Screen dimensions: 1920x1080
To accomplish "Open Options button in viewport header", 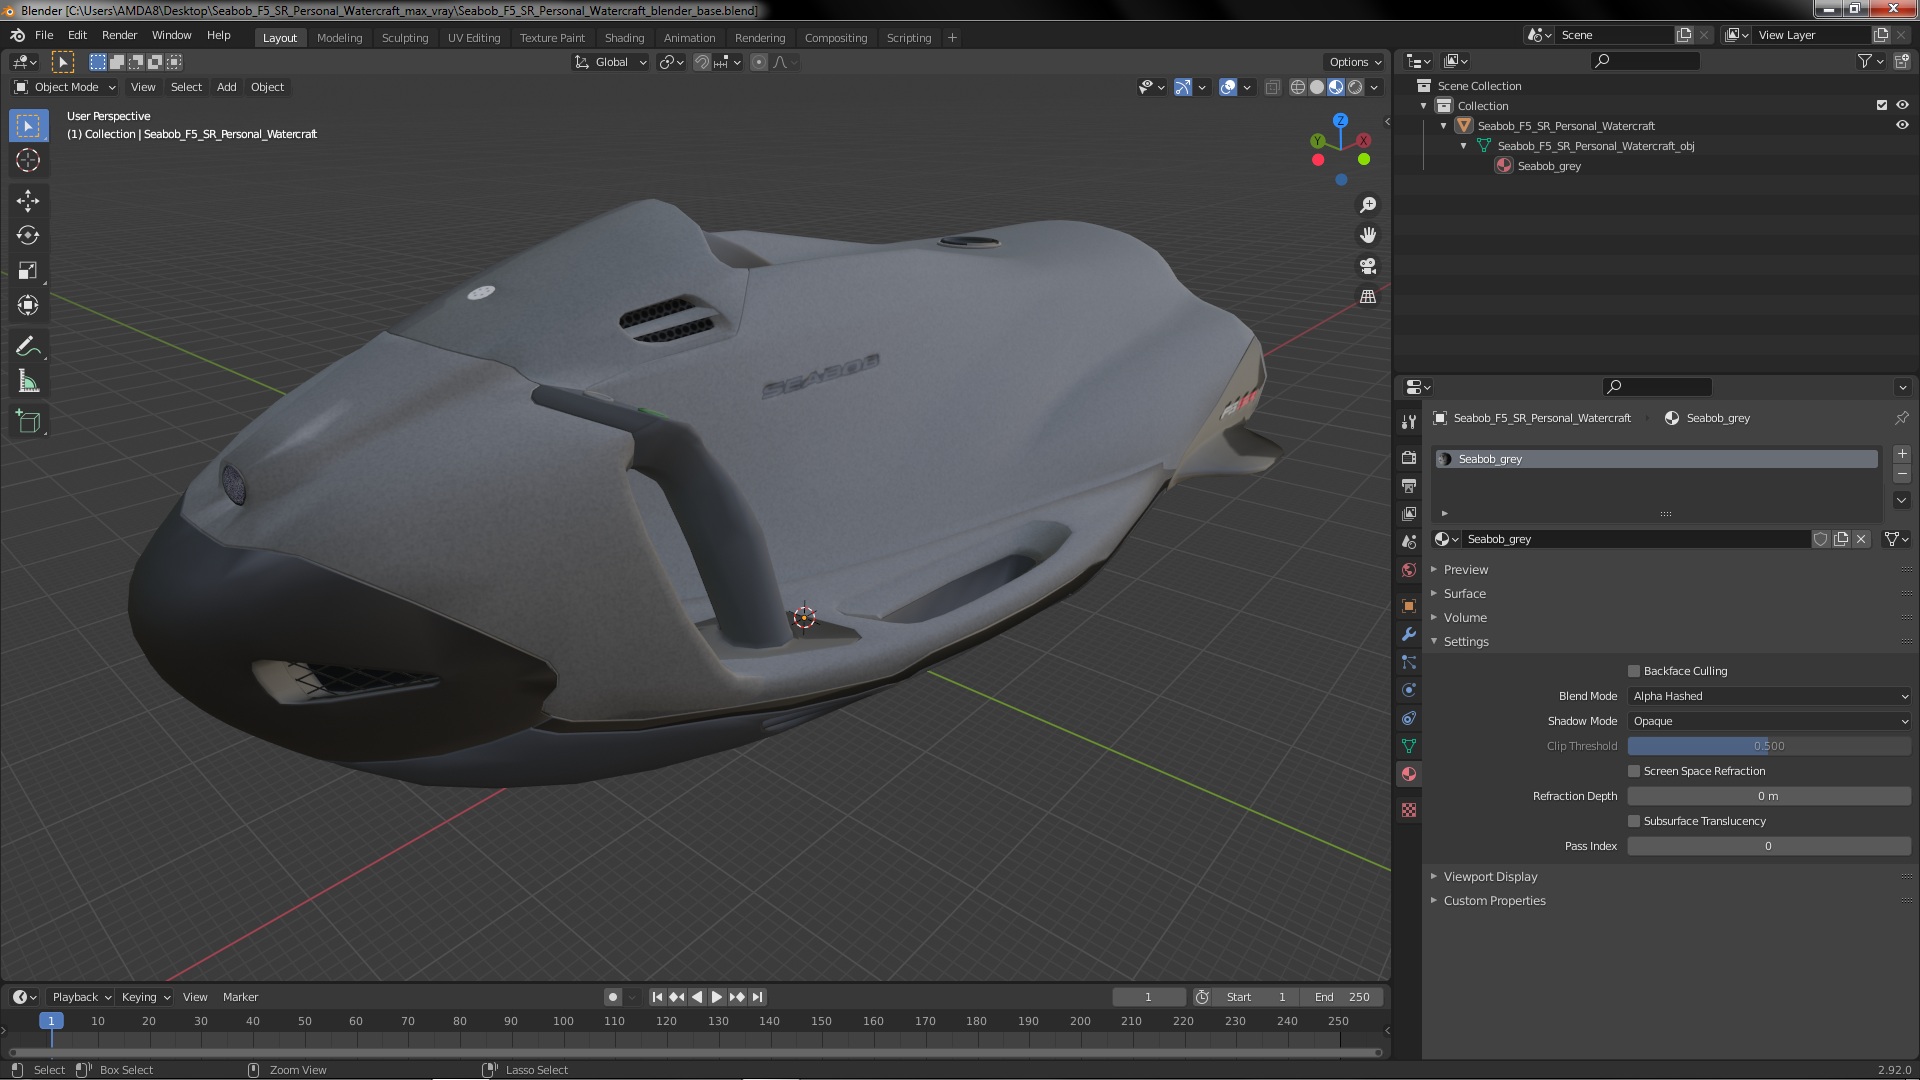I will [1355, 62].
